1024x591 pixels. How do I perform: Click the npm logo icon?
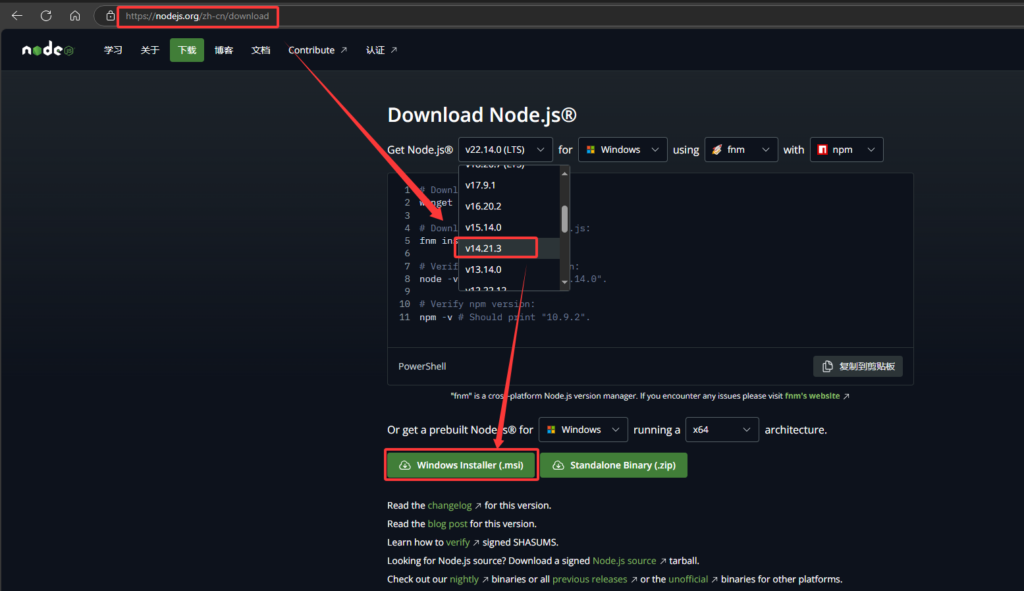pos(822,150)
